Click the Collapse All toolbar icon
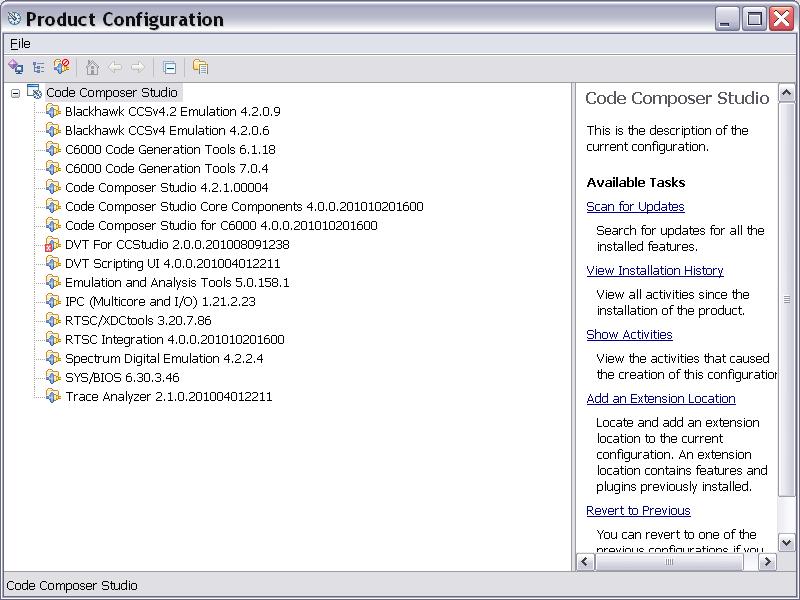Image resolution: width=800 pixels, height=600 pixels. pyautogui.click(x=170, y=67)
